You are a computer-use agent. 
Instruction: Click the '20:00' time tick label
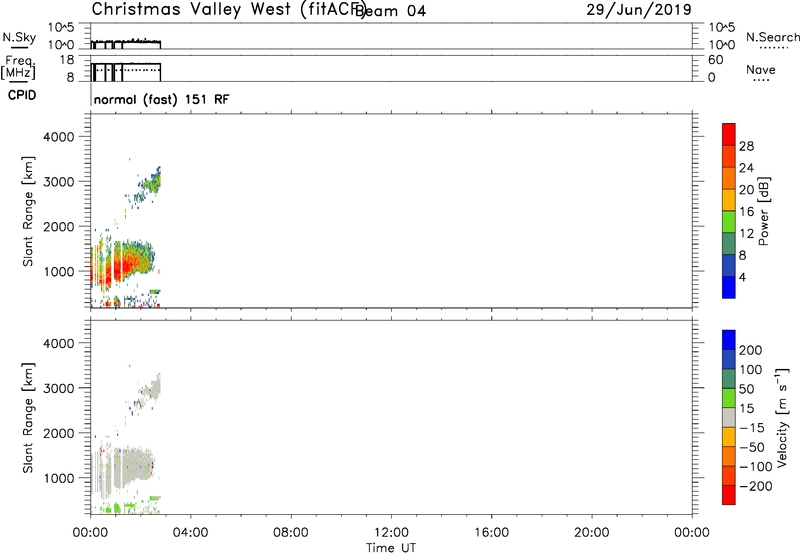tap(591, 533)
